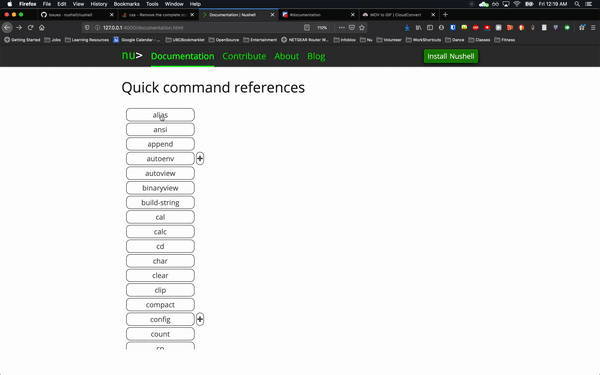Open the OpenSource bookmarks folder
This screenshot has width=600, height=375.
(224, 40)
